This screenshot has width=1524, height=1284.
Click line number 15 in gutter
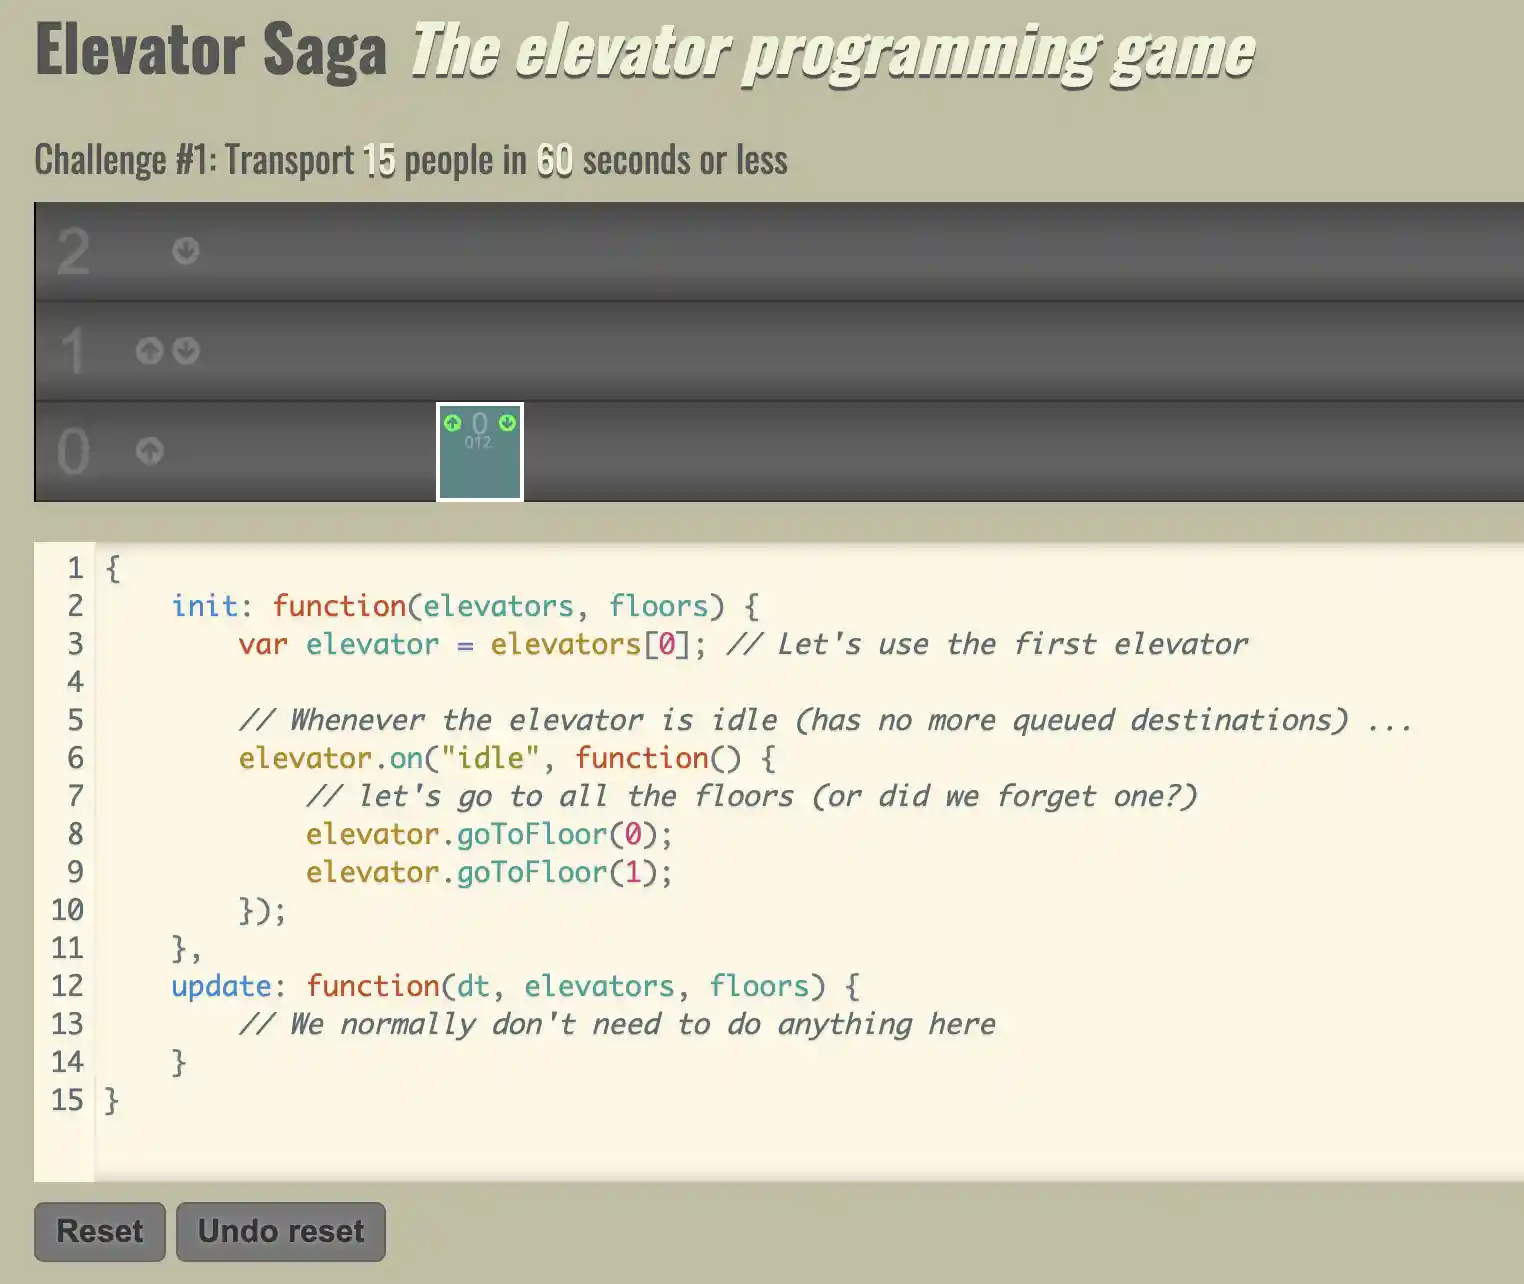tap(67, 1100)
